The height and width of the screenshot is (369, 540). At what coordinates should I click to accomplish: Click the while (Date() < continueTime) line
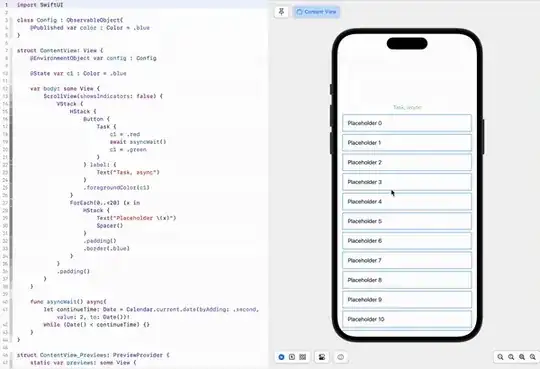[96, 325]
